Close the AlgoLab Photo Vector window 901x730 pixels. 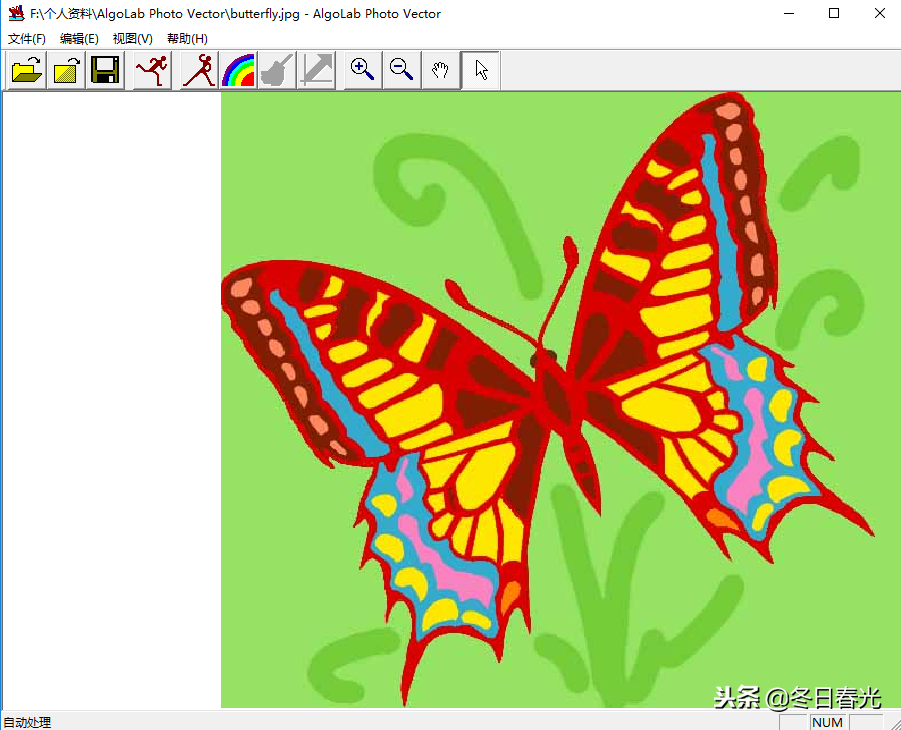click(x=879, y=13)
